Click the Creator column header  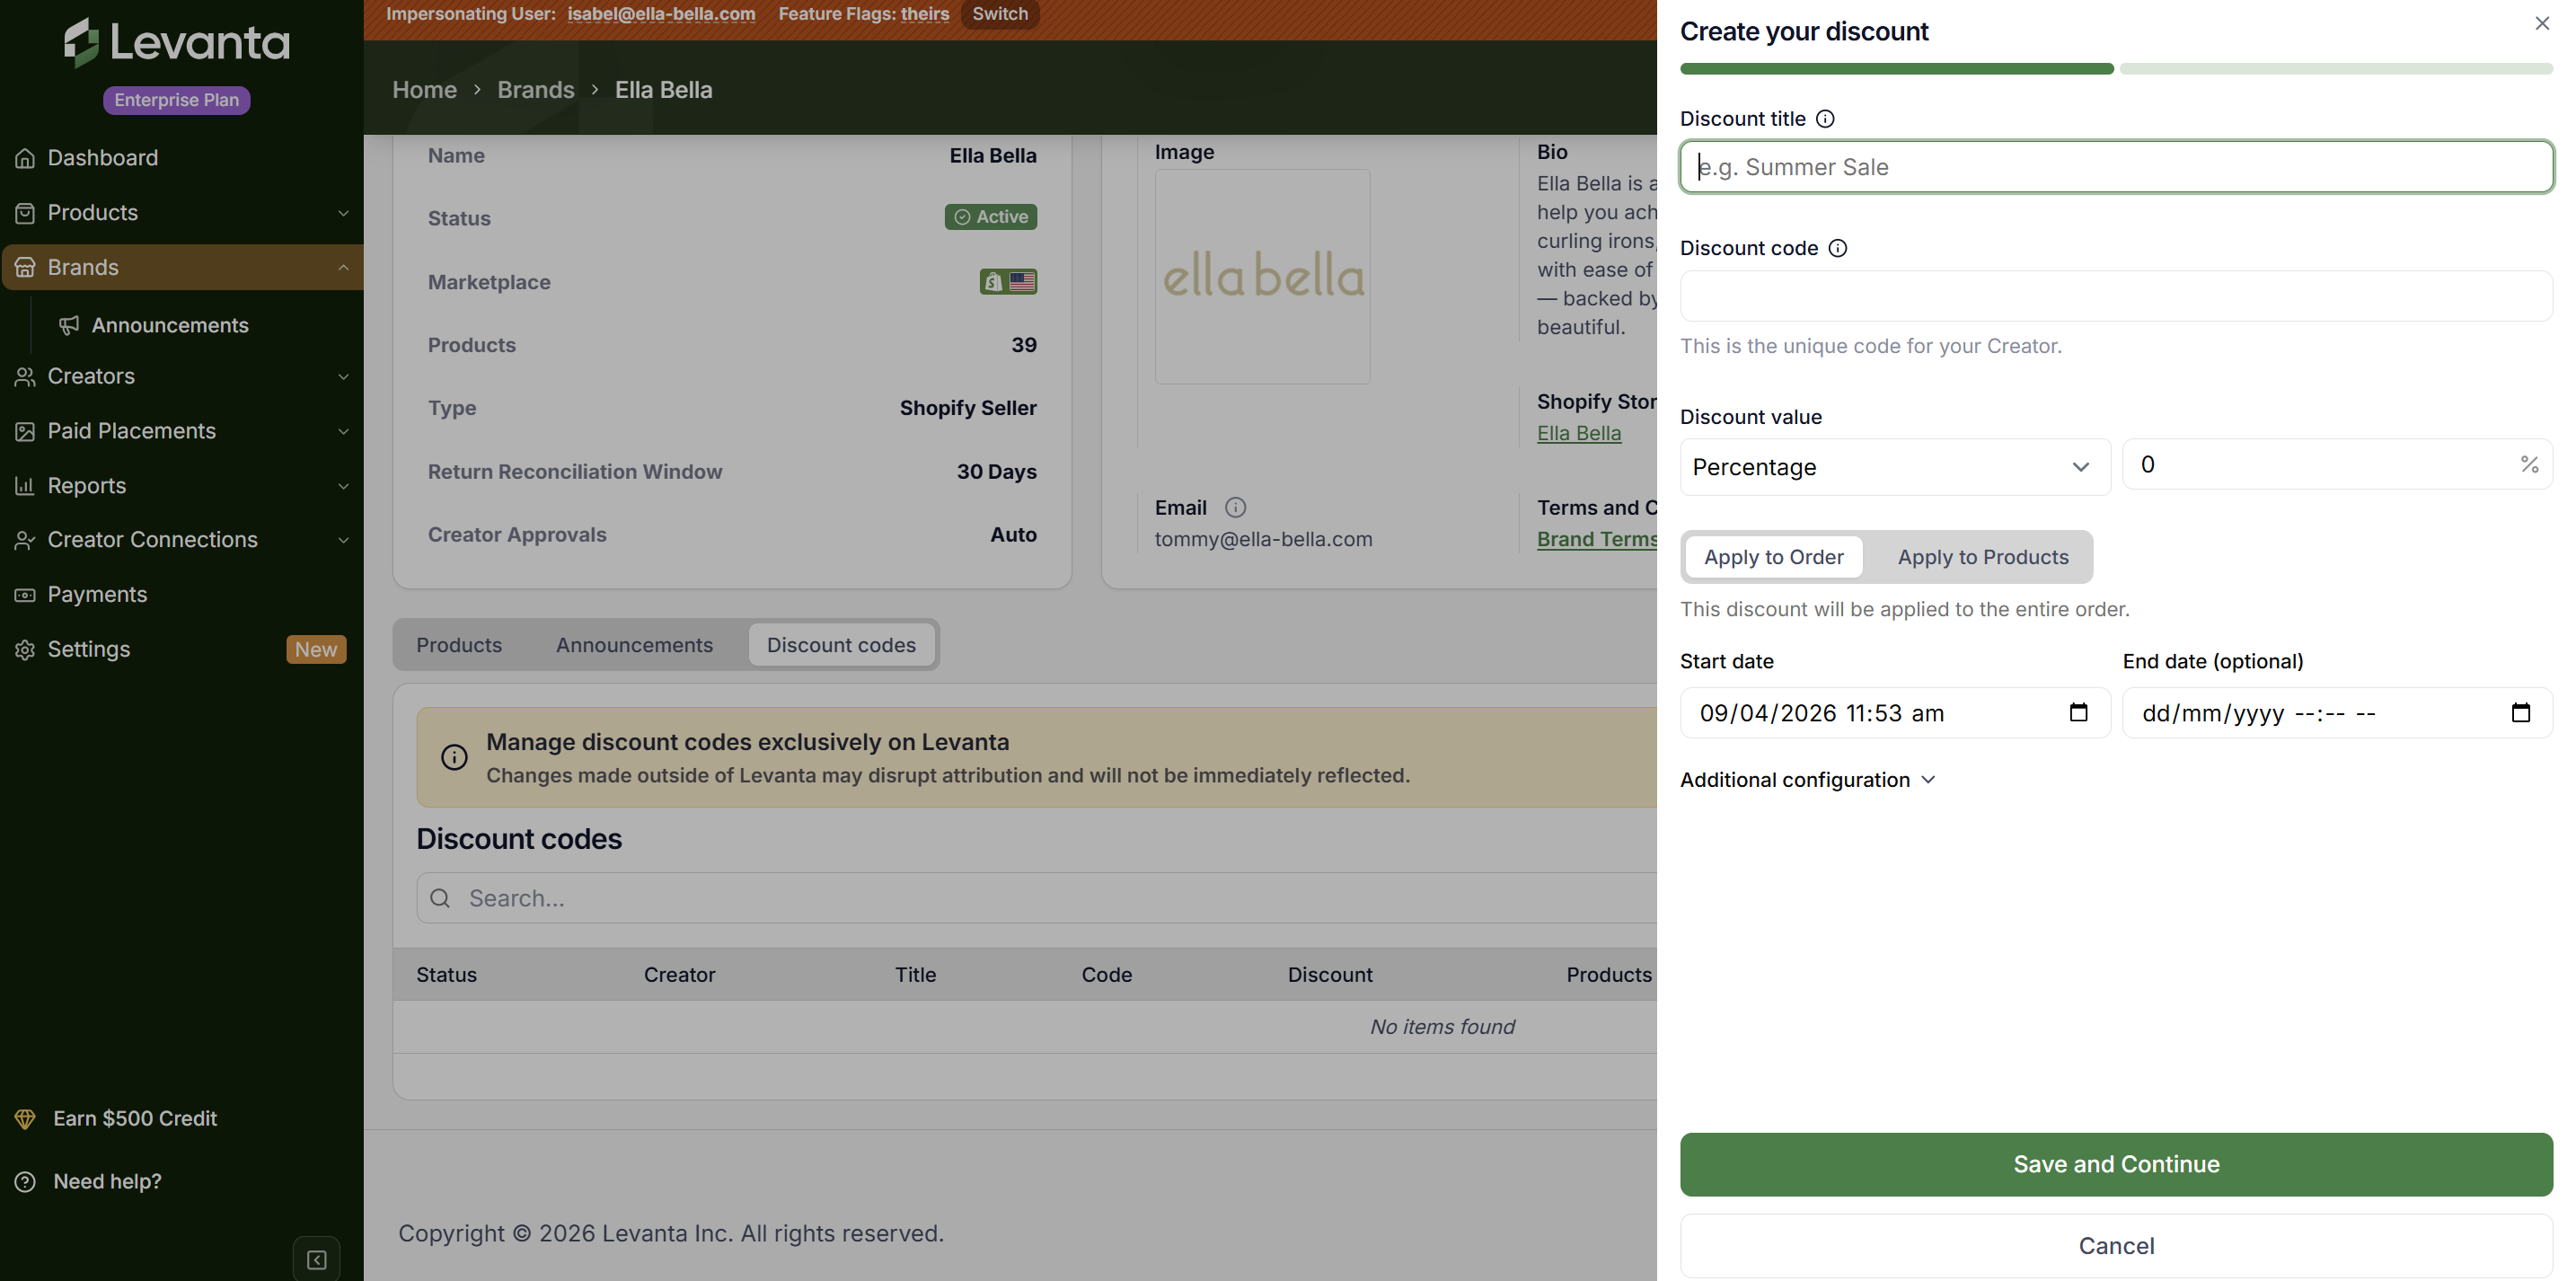679,975
